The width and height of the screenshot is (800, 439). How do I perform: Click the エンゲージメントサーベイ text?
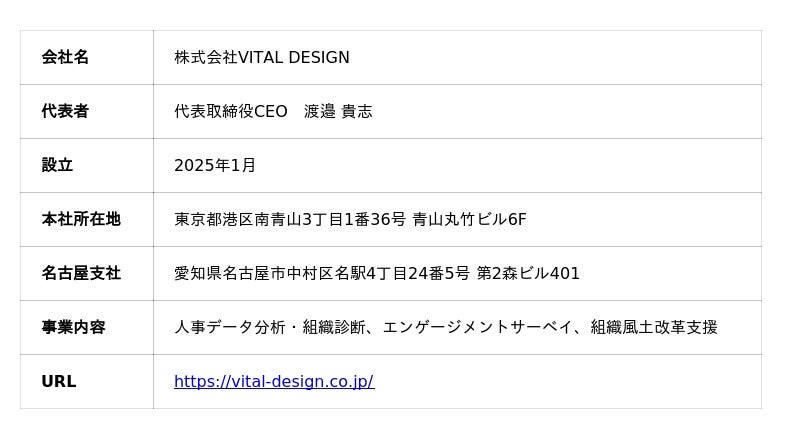click(478, 327)
